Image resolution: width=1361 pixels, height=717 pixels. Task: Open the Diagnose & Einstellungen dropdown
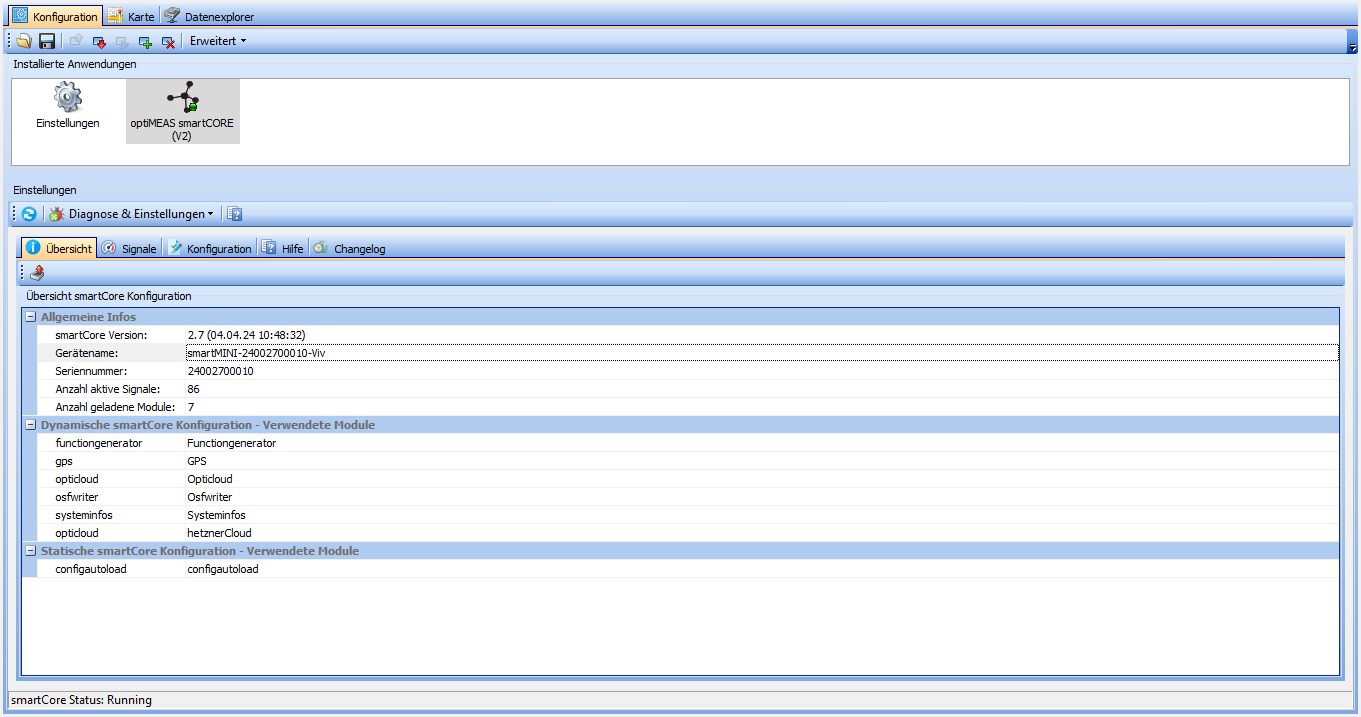(131, 214)
